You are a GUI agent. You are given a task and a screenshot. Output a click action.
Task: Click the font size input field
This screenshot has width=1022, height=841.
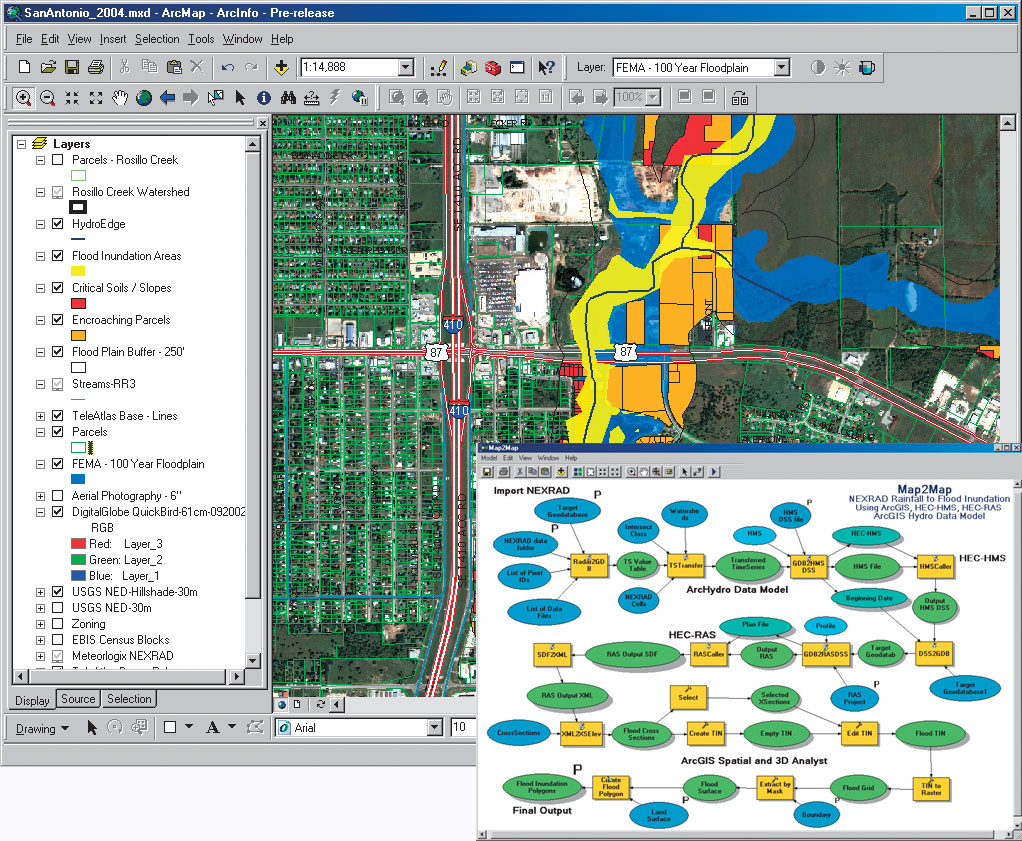click(x=462, y=728)
